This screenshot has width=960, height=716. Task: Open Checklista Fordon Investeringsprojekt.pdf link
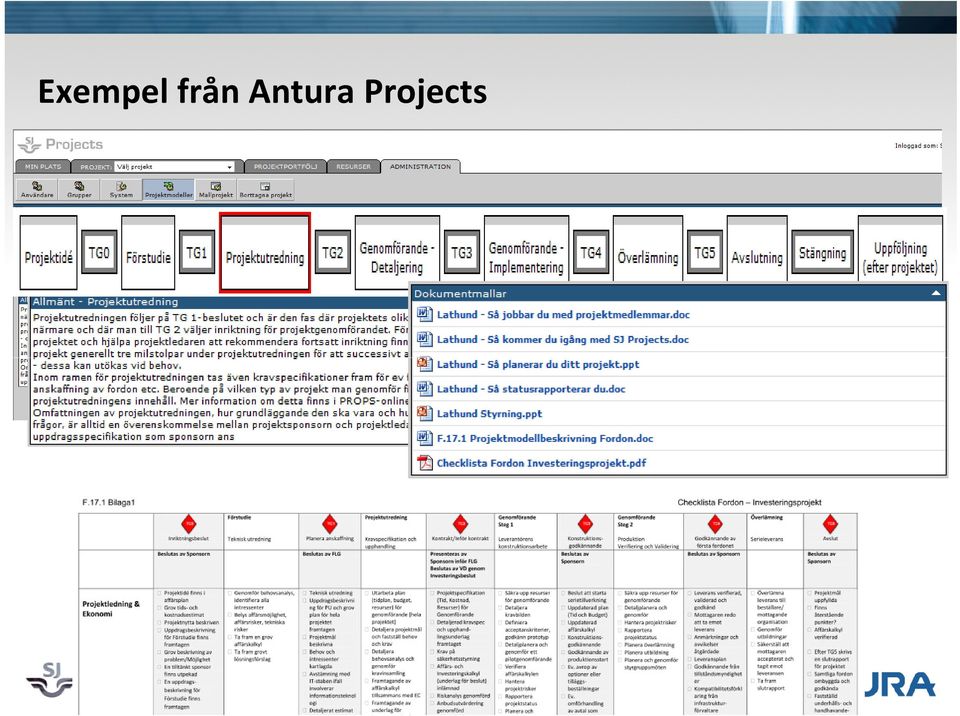(x=541, y=463)
